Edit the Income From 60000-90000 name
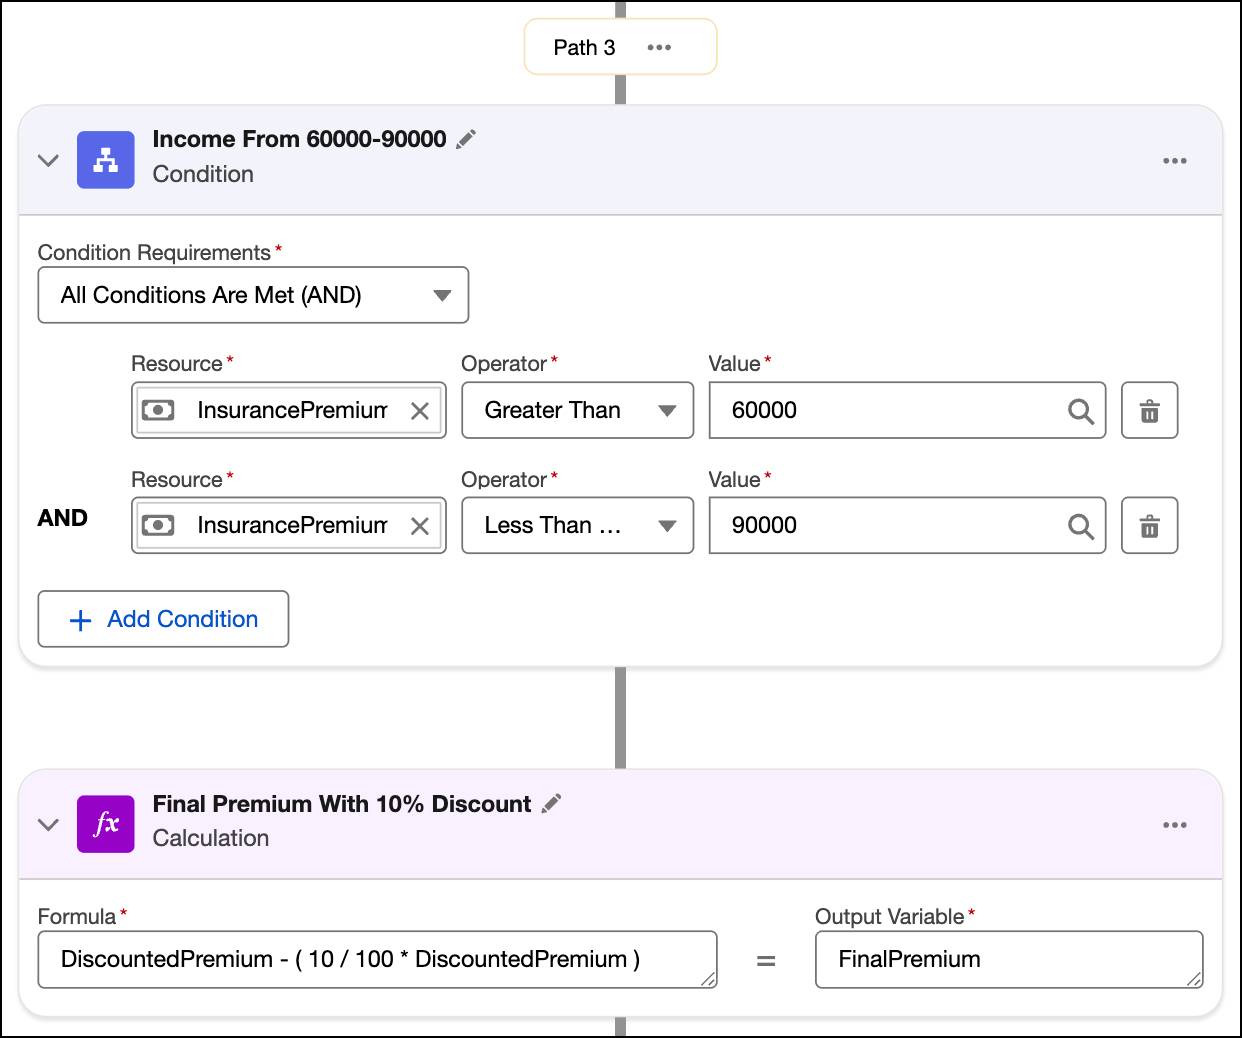 click(x=466, y=140)
